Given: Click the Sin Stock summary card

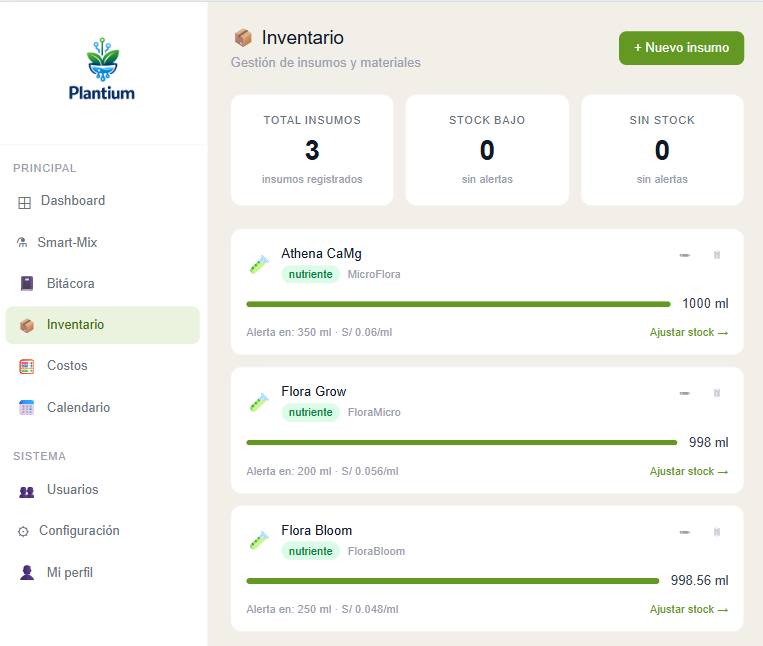Looking at the screenshot, I should 662,150.
